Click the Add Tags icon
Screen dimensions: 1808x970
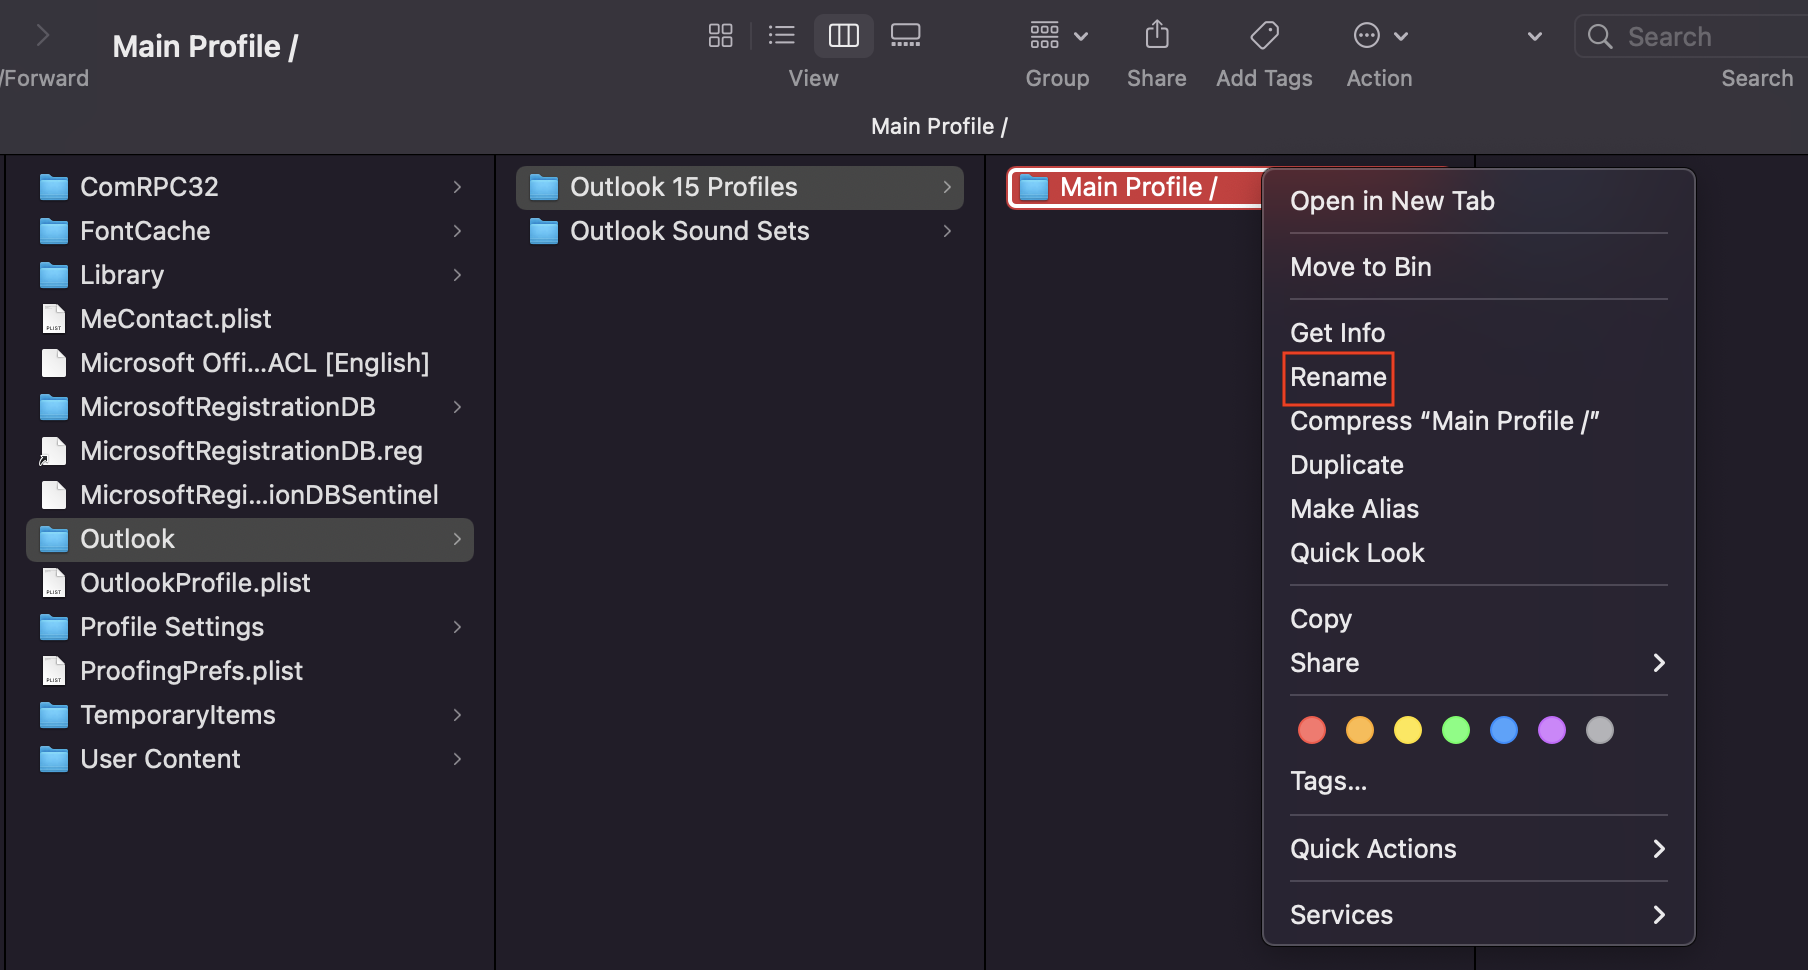click(1264, 36)
